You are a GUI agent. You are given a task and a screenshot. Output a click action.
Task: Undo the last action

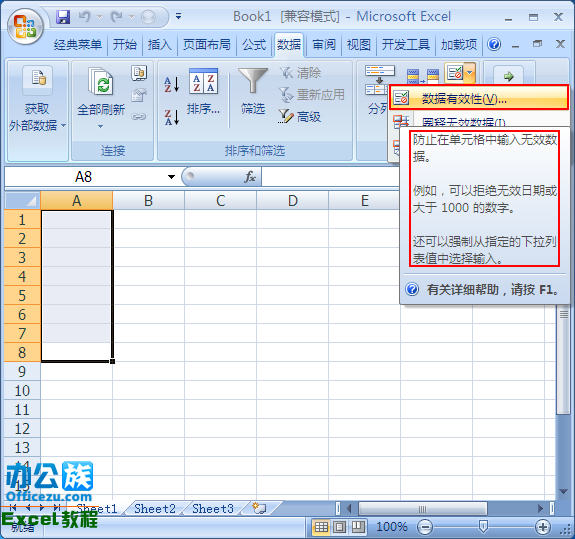pyautogui.click(x=85, y=17)
